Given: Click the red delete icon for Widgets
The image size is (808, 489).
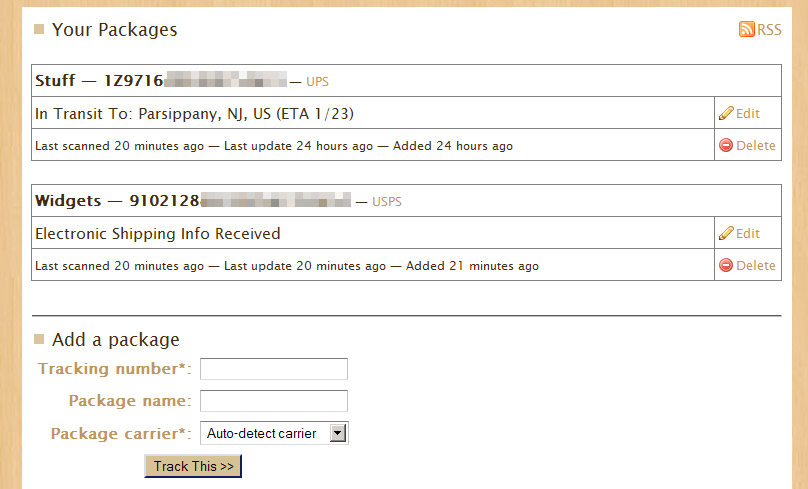Looking at the screenshot, I should point(726,265).
